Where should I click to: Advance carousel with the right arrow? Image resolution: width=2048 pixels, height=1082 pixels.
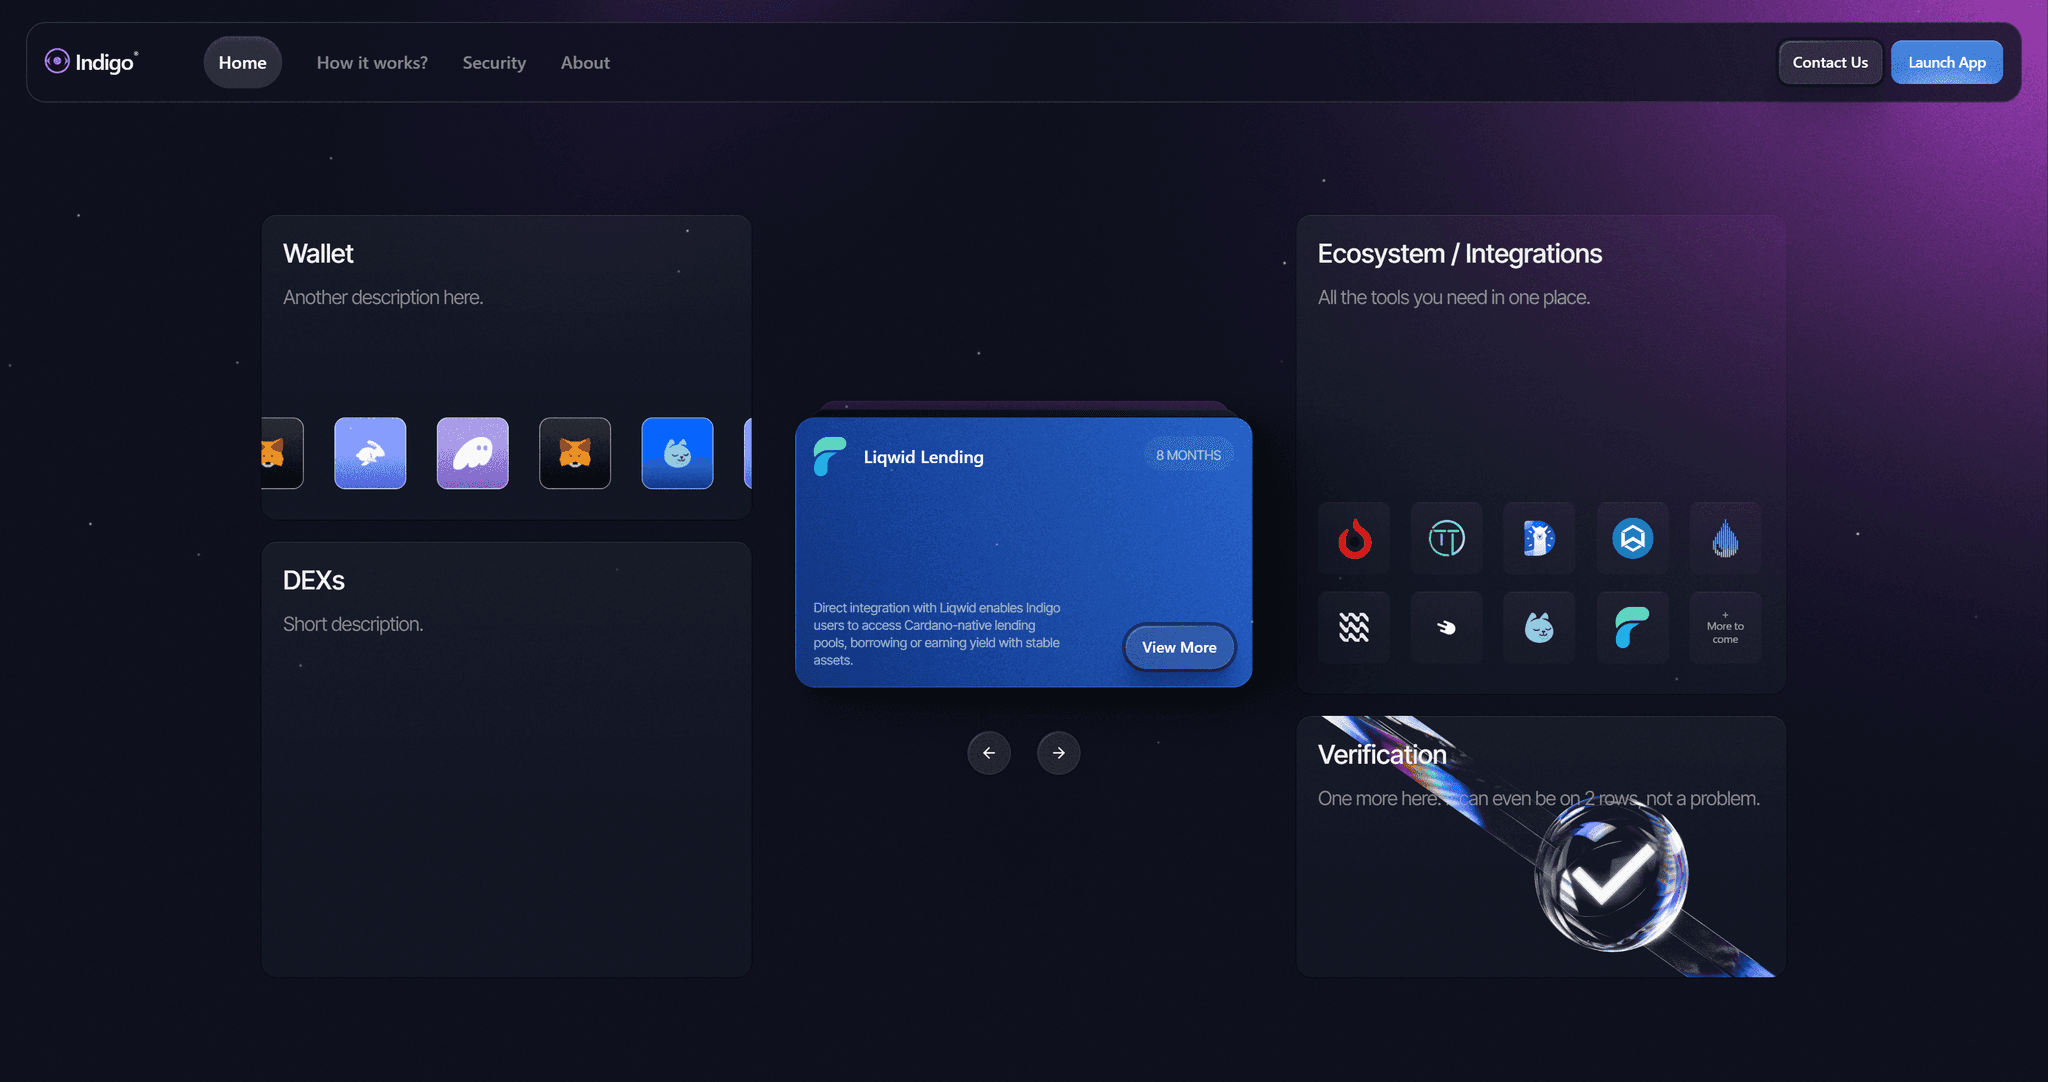[1058, 753]
